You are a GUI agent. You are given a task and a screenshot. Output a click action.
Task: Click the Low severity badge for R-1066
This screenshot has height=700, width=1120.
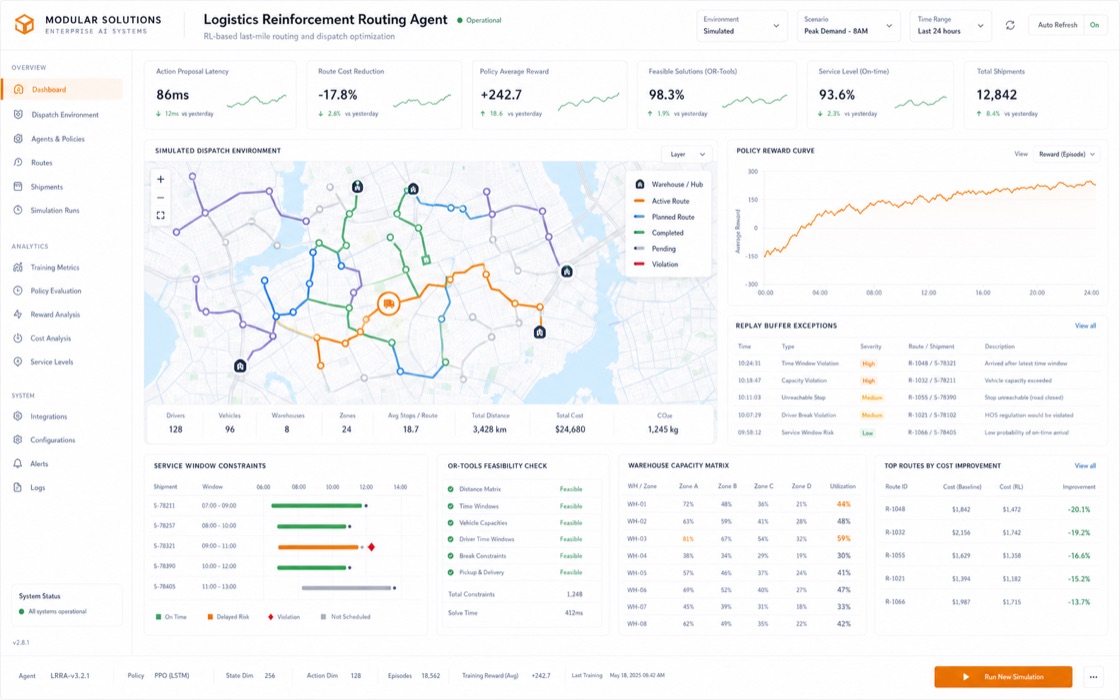click(x=867, y=433)
